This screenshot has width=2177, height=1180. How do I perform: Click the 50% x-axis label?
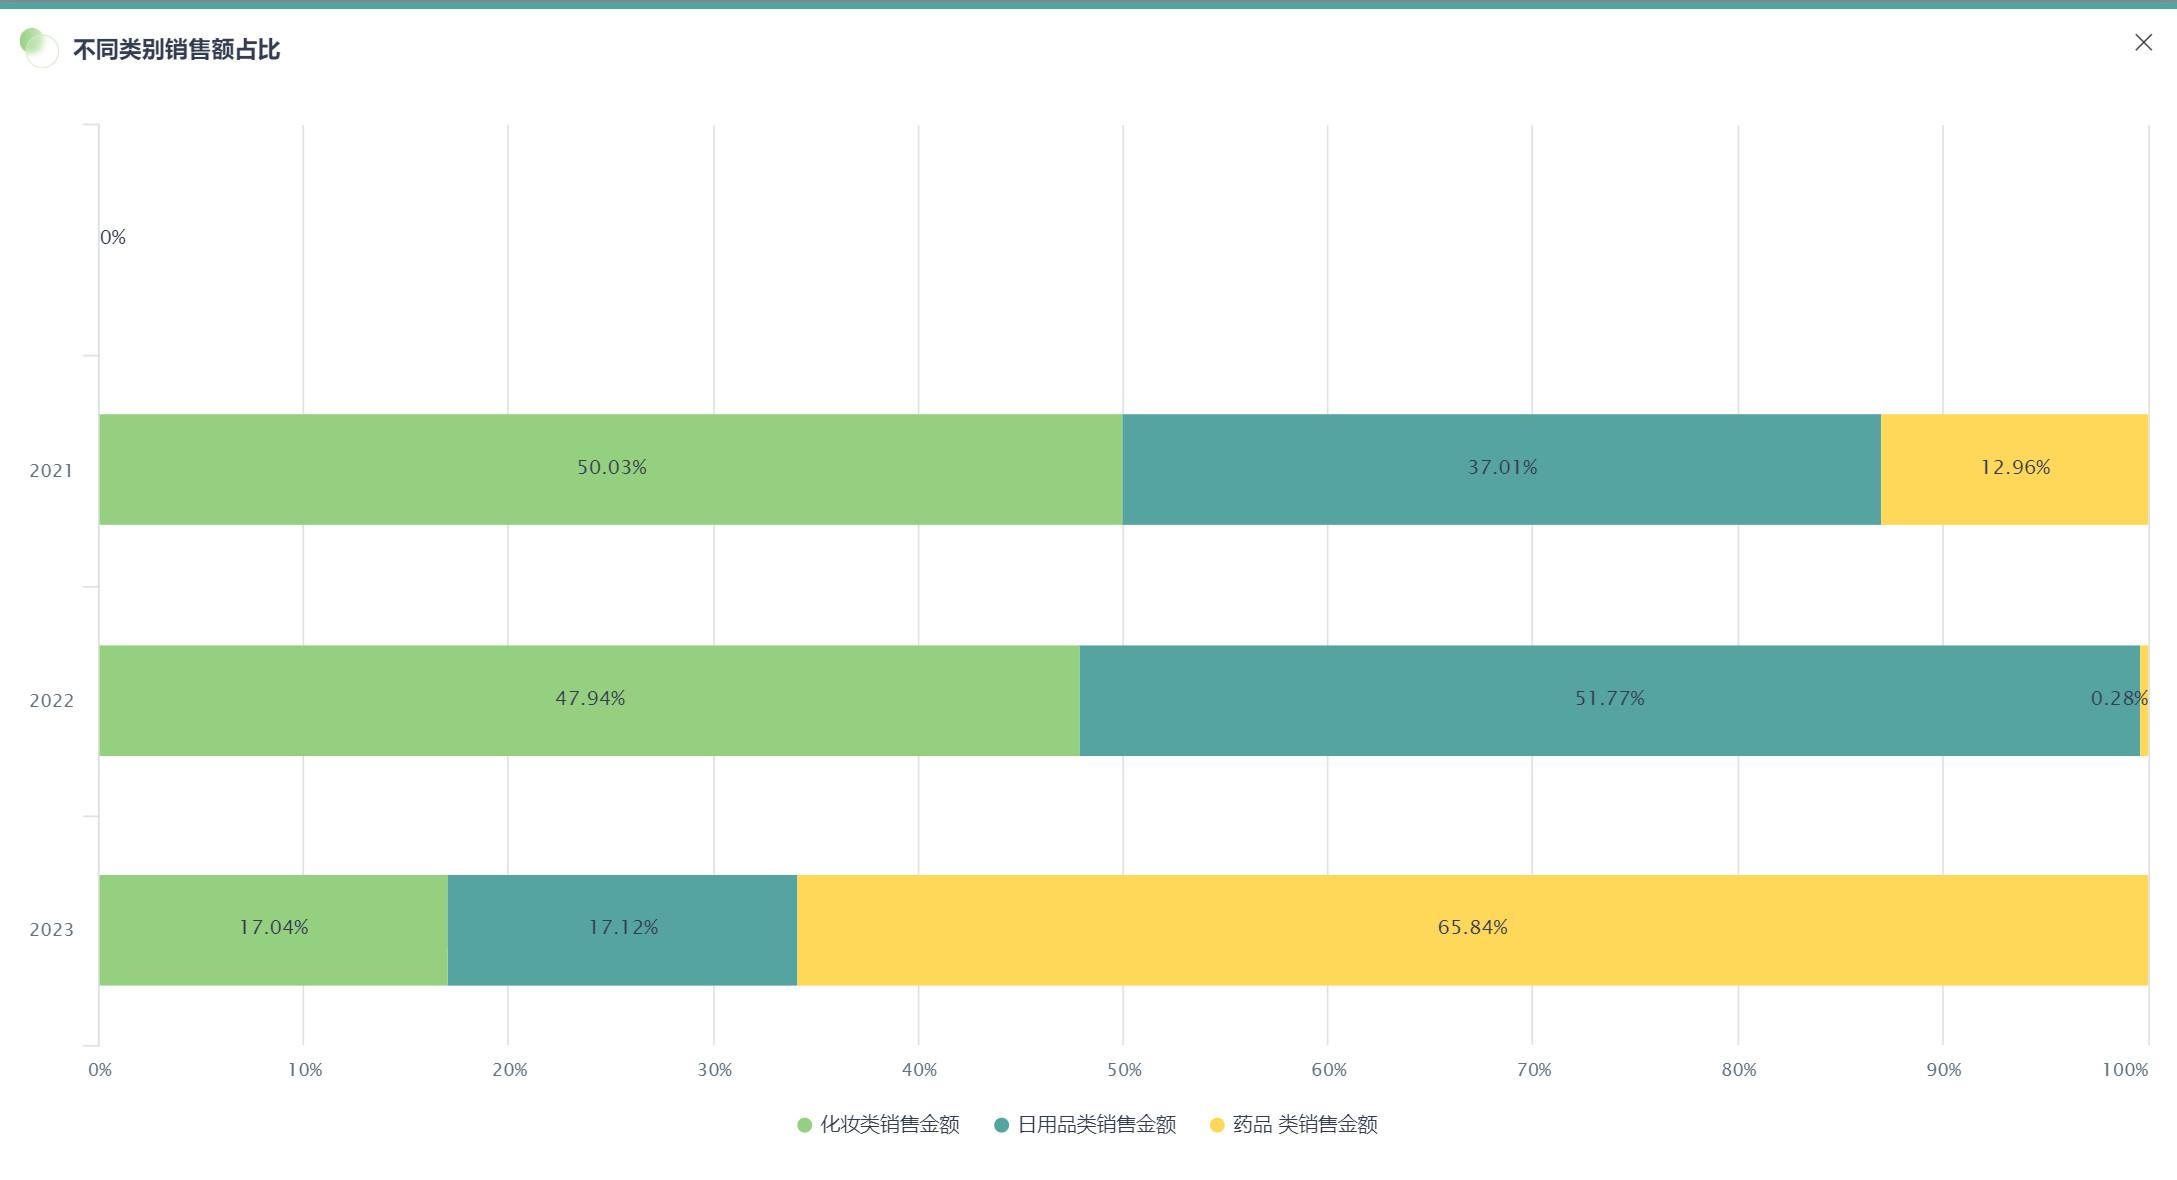pos(1124,1070)
